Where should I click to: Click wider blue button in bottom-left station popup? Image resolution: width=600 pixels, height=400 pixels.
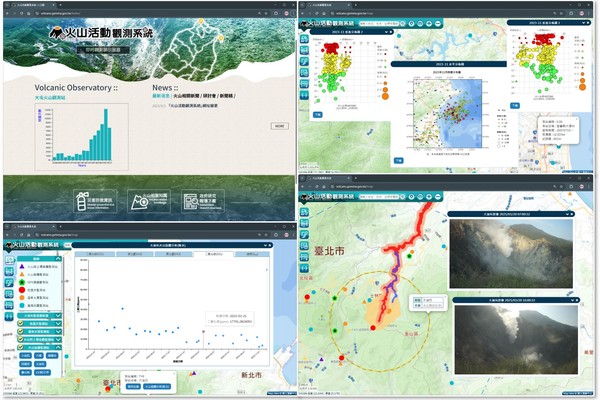click(157, 387)
